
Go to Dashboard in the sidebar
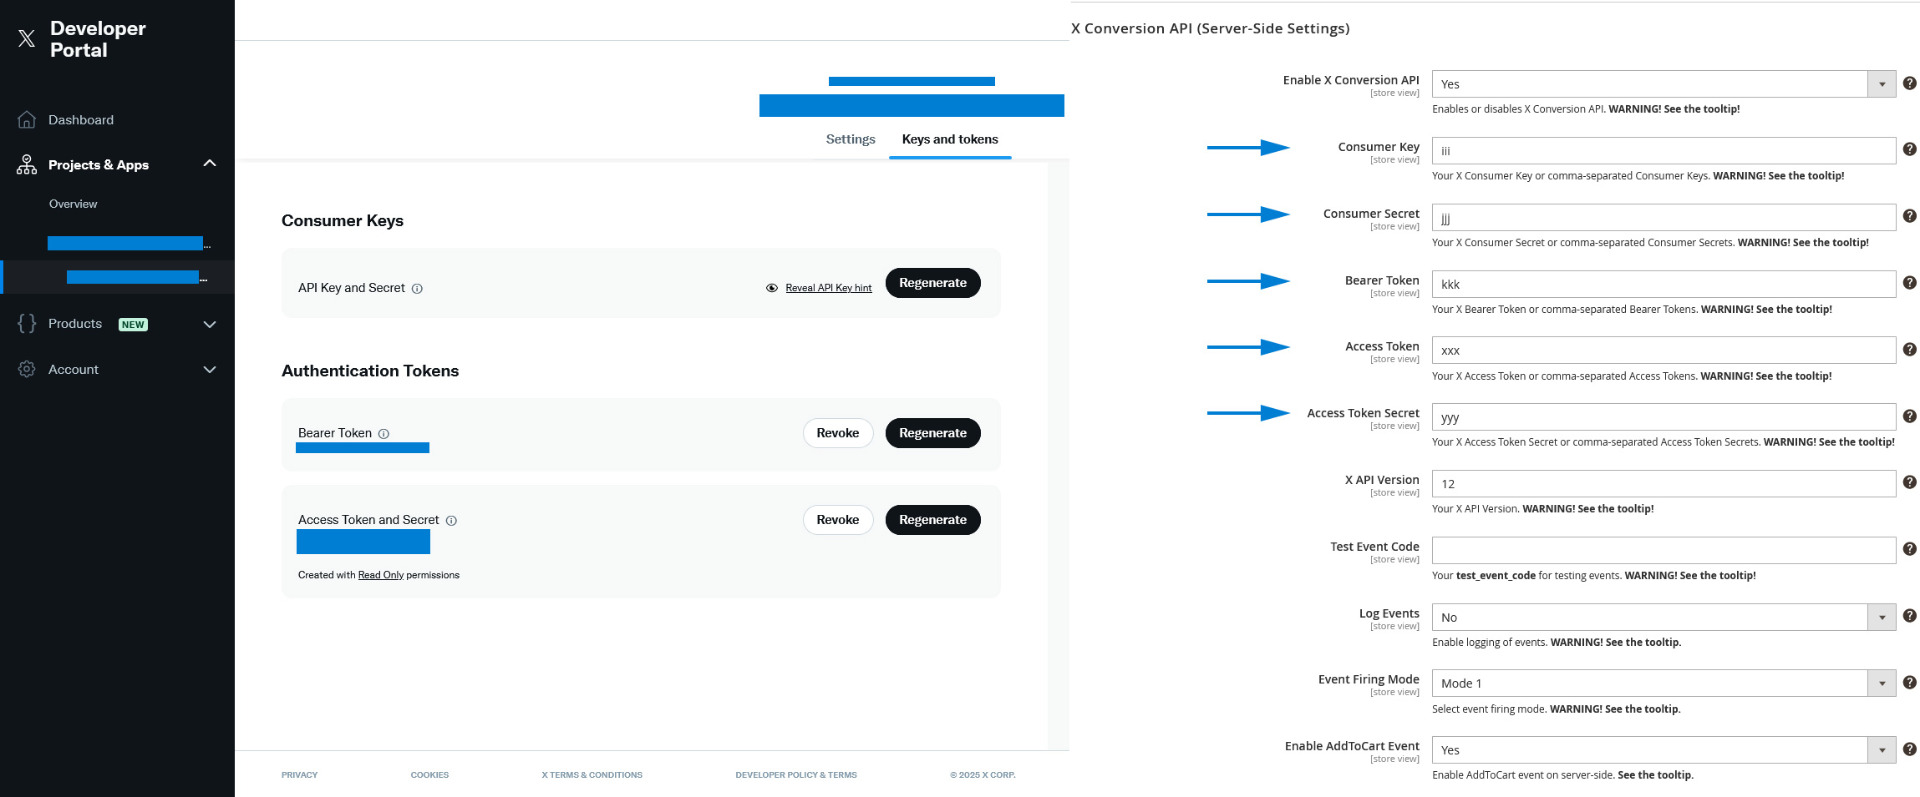click(81, 120)
